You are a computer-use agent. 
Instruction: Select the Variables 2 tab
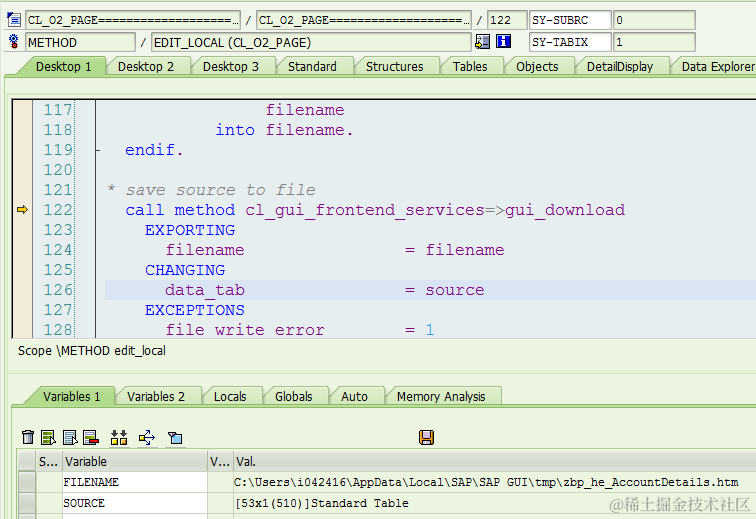156,396
